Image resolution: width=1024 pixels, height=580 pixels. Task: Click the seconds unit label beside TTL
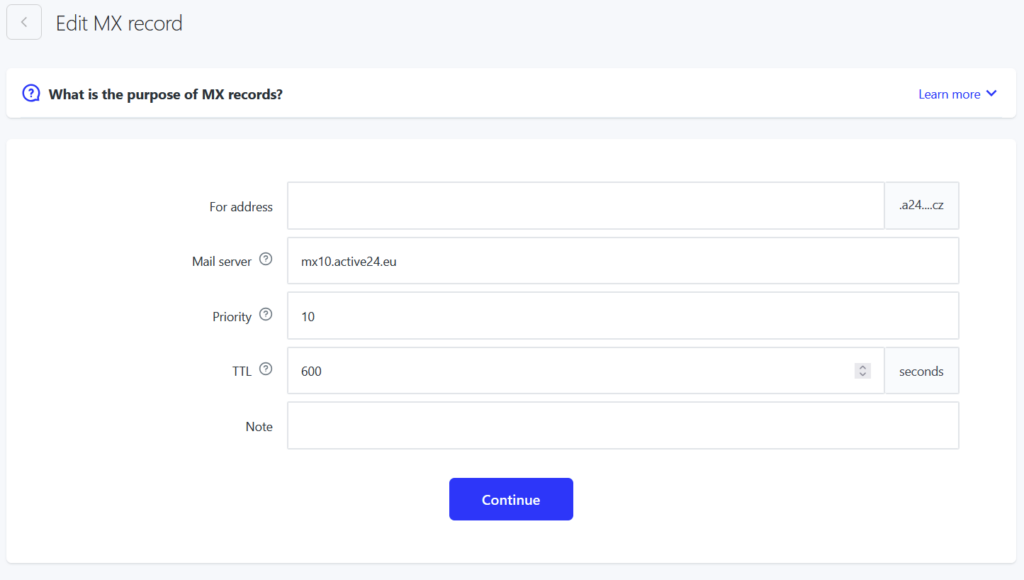(x=921, y=371)
